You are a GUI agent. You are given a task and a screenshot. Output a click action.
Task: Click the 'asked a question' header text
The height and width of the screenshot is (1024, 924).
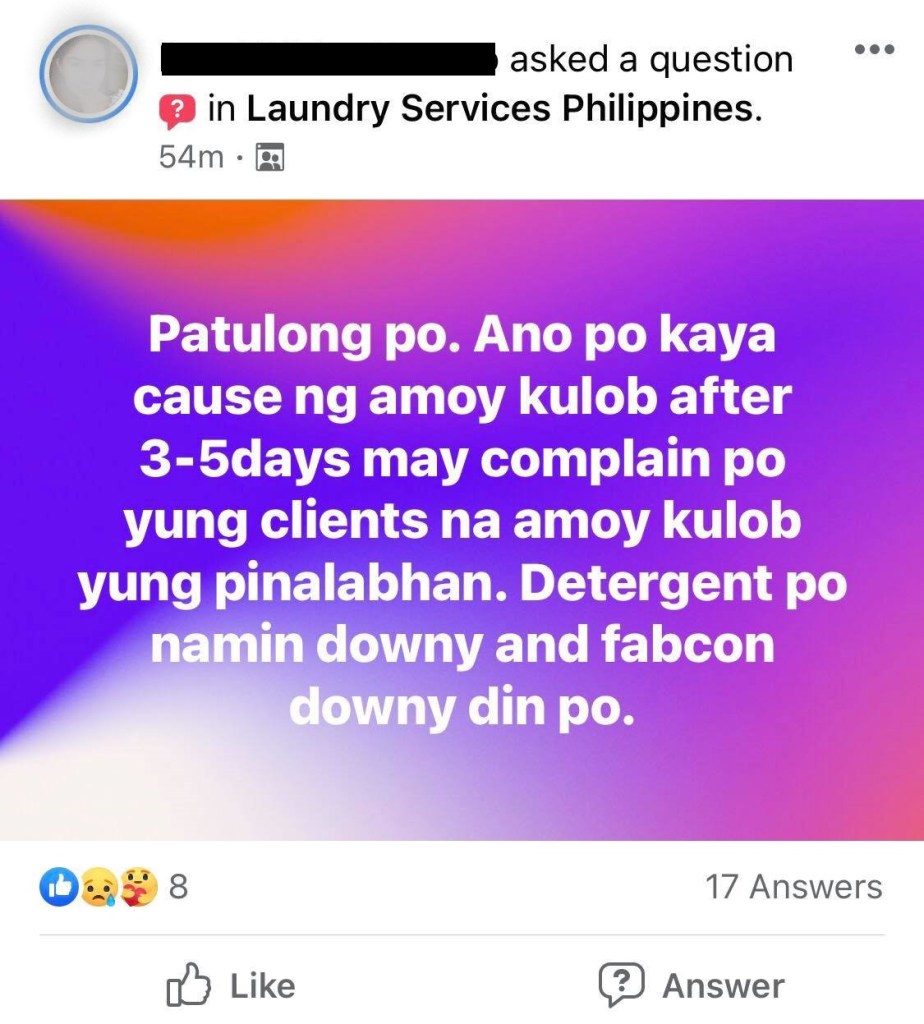click(651, 60)
